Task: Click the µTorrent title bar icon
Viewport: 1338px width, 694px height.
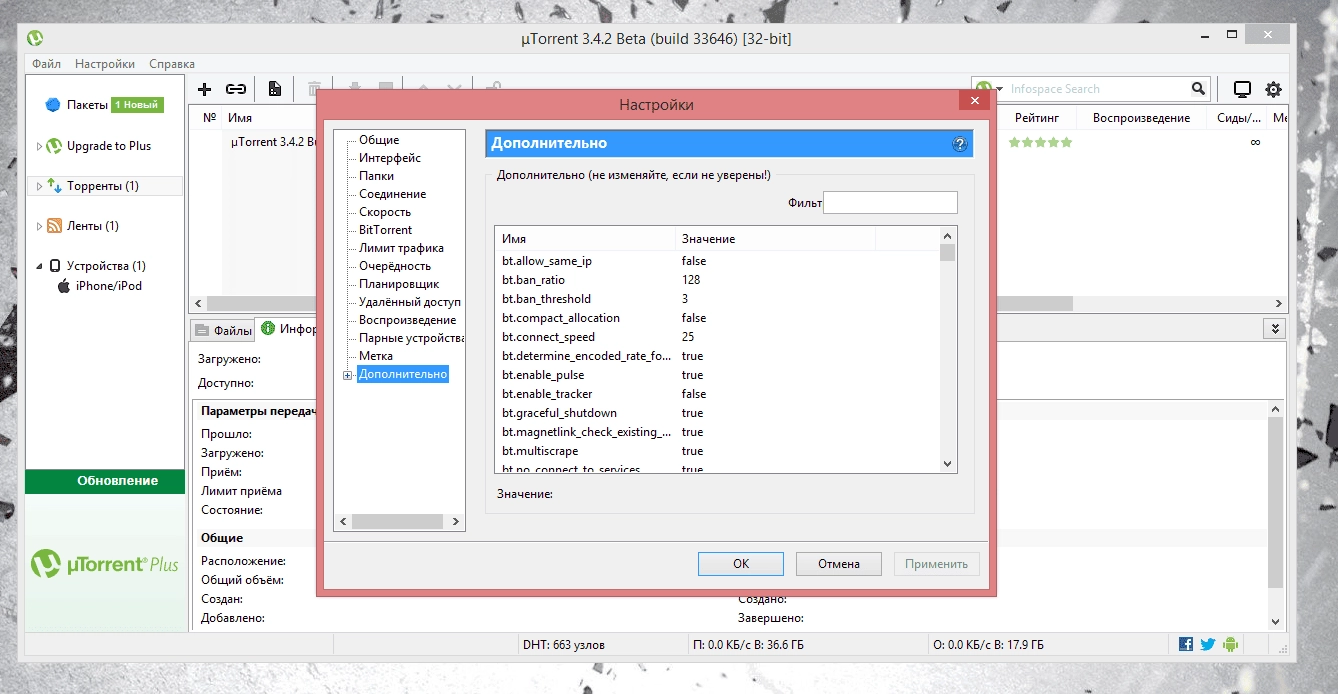Action: click(35, 38)
